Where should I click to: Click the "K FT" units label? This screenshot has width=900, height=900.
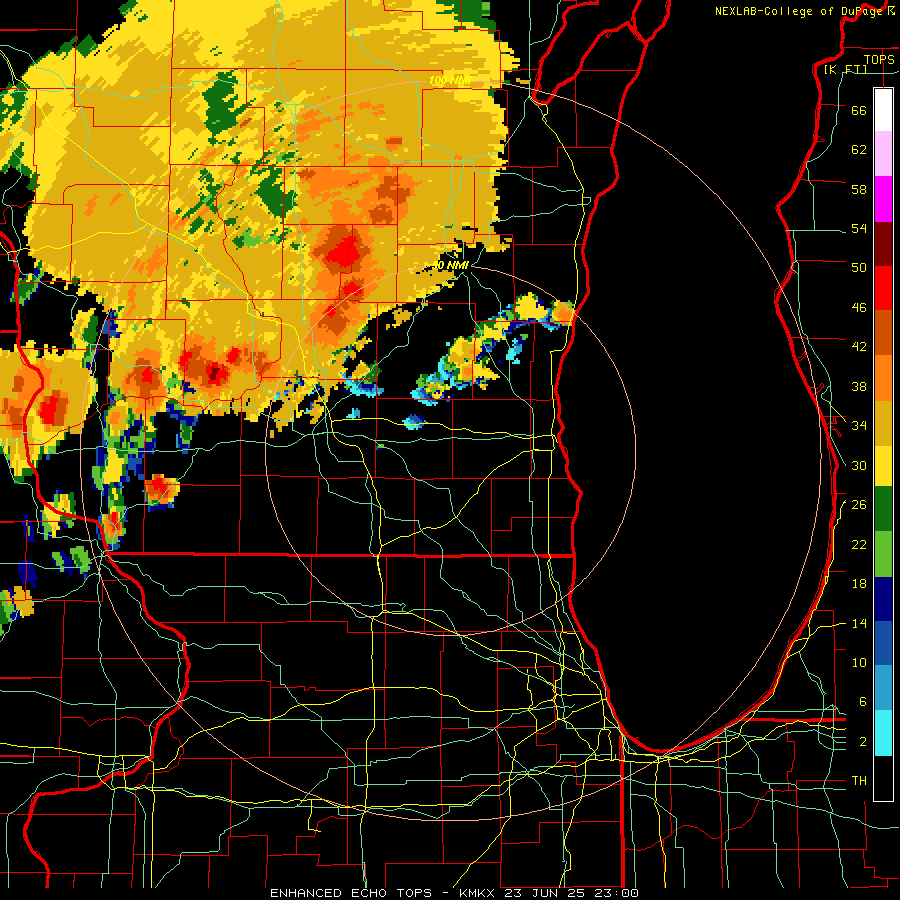point(846,70)
